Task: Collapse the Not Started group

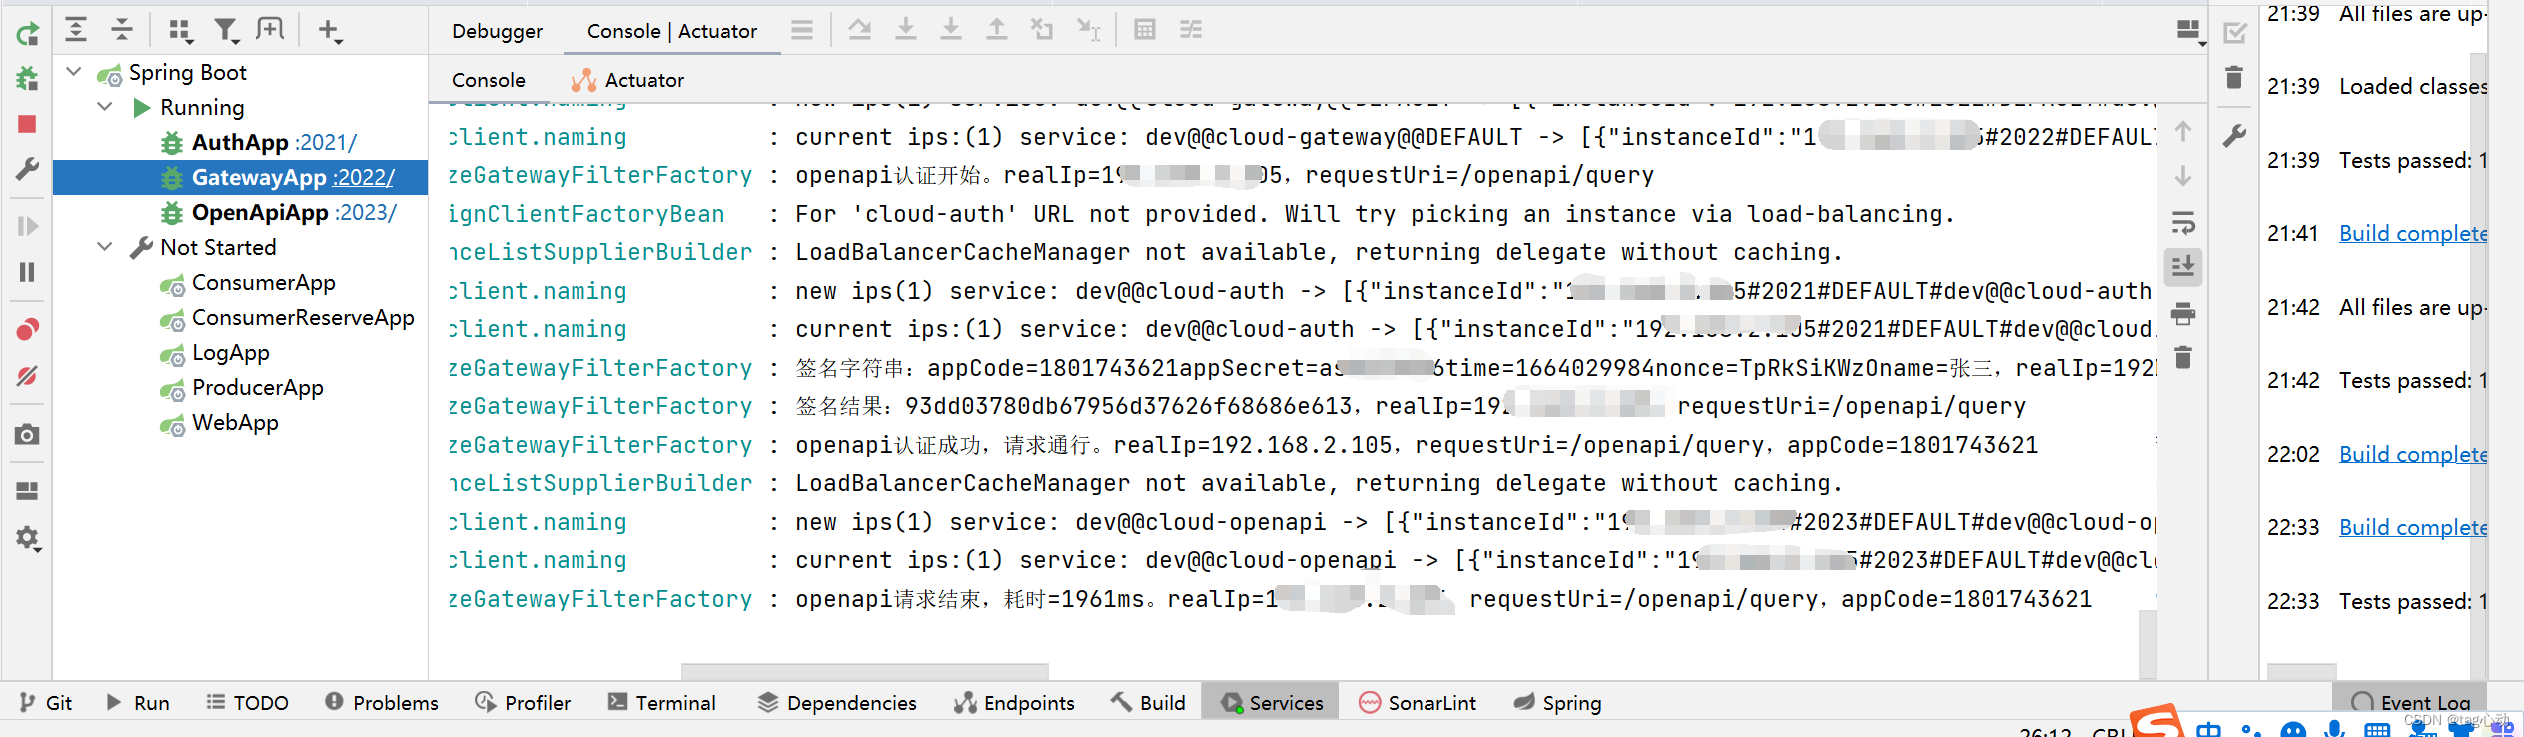Action: tap(104, 246)
